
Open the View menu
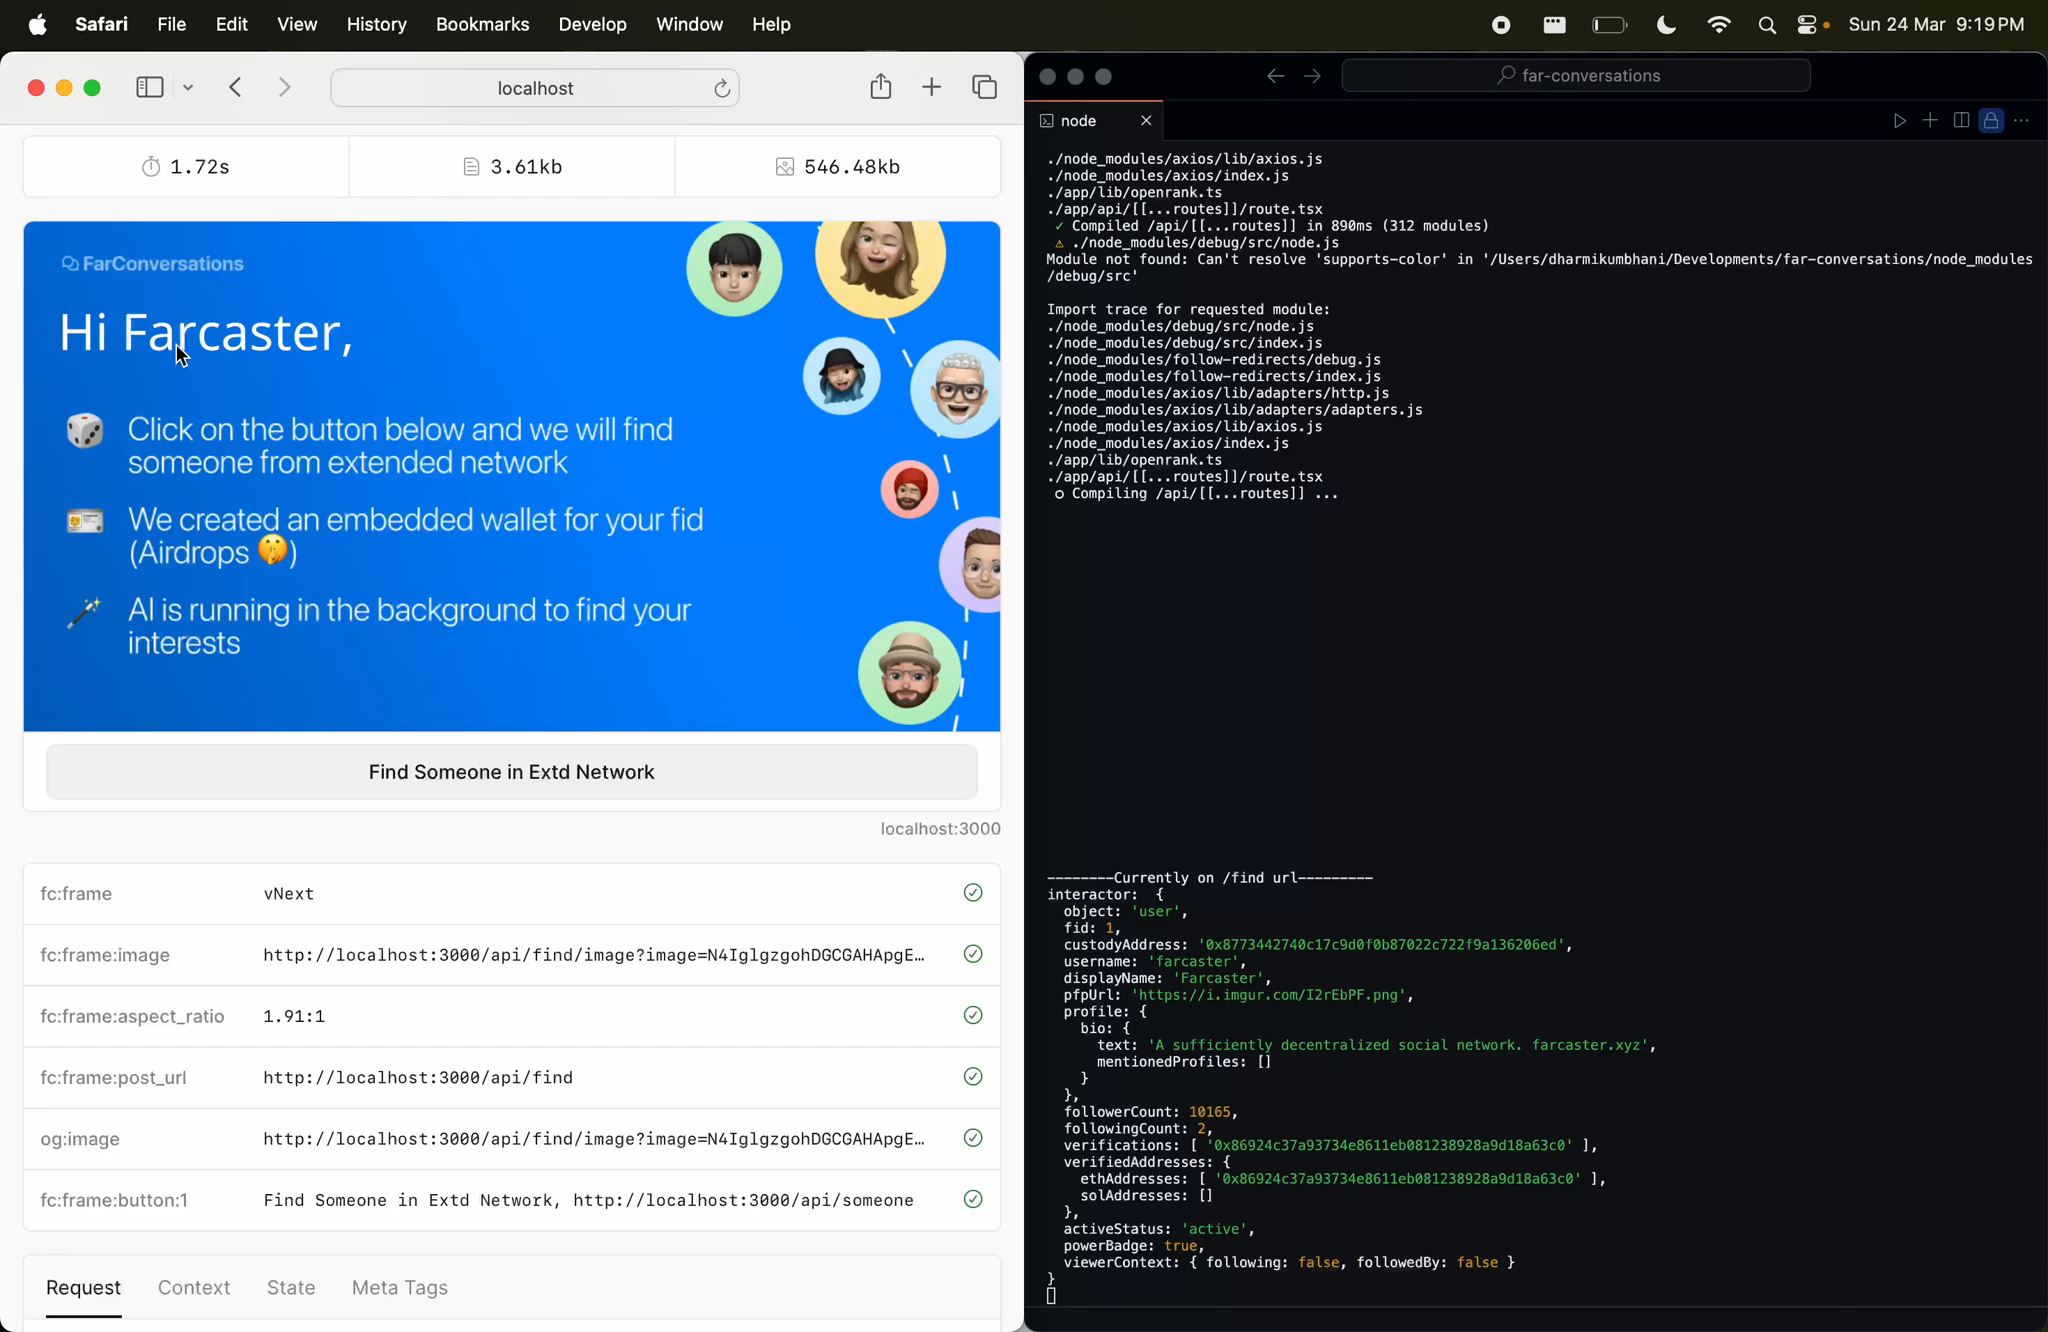click(297, 25)
